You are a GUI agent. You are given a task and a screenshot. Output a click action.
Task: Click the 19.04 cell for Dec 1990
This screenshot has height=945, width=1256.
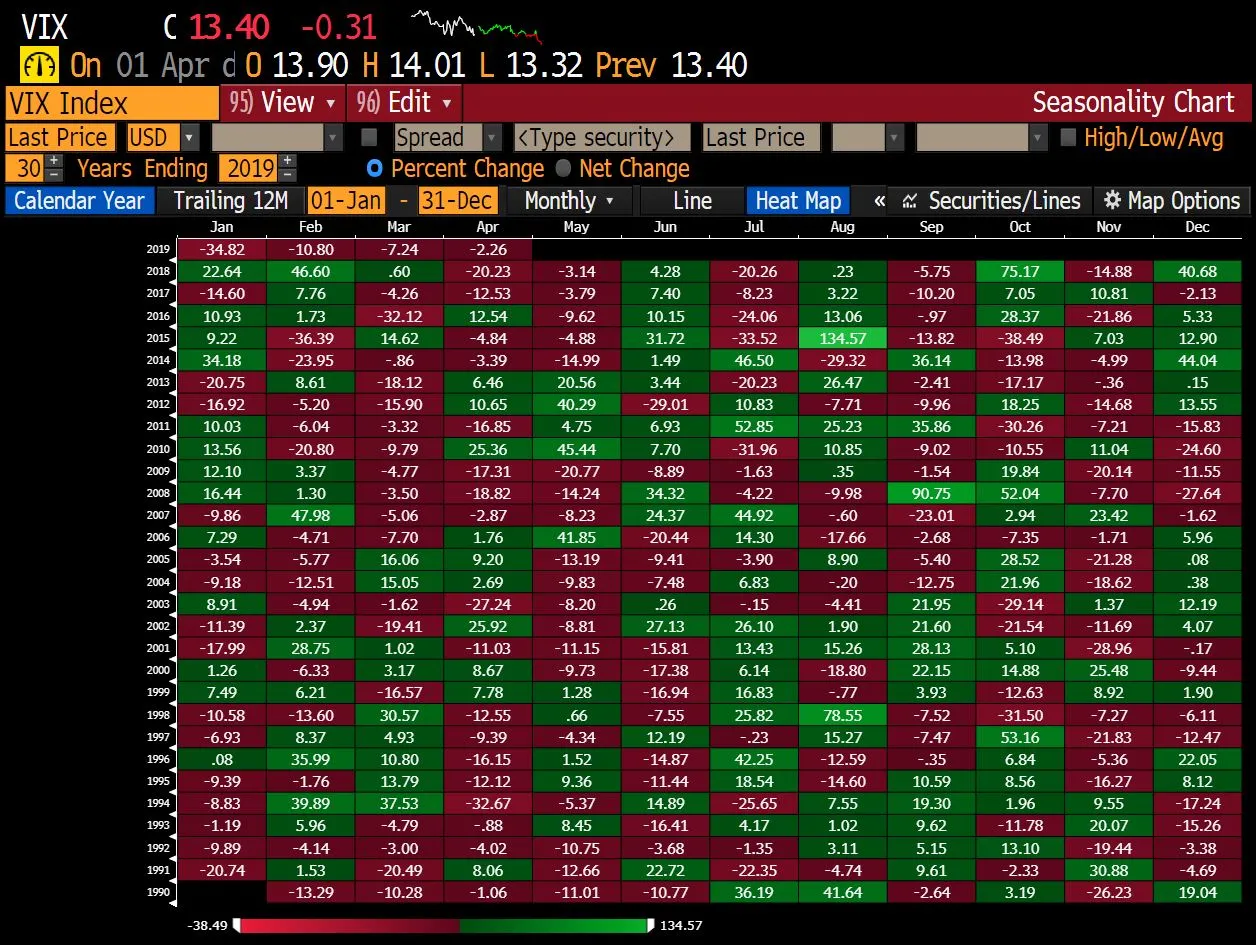click(1197, 892)
